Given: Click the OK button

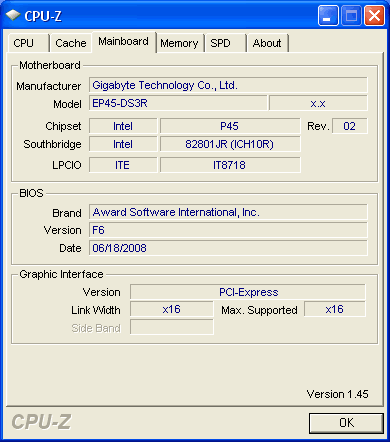Looking at the screenshot, I should tap(346, 423).
